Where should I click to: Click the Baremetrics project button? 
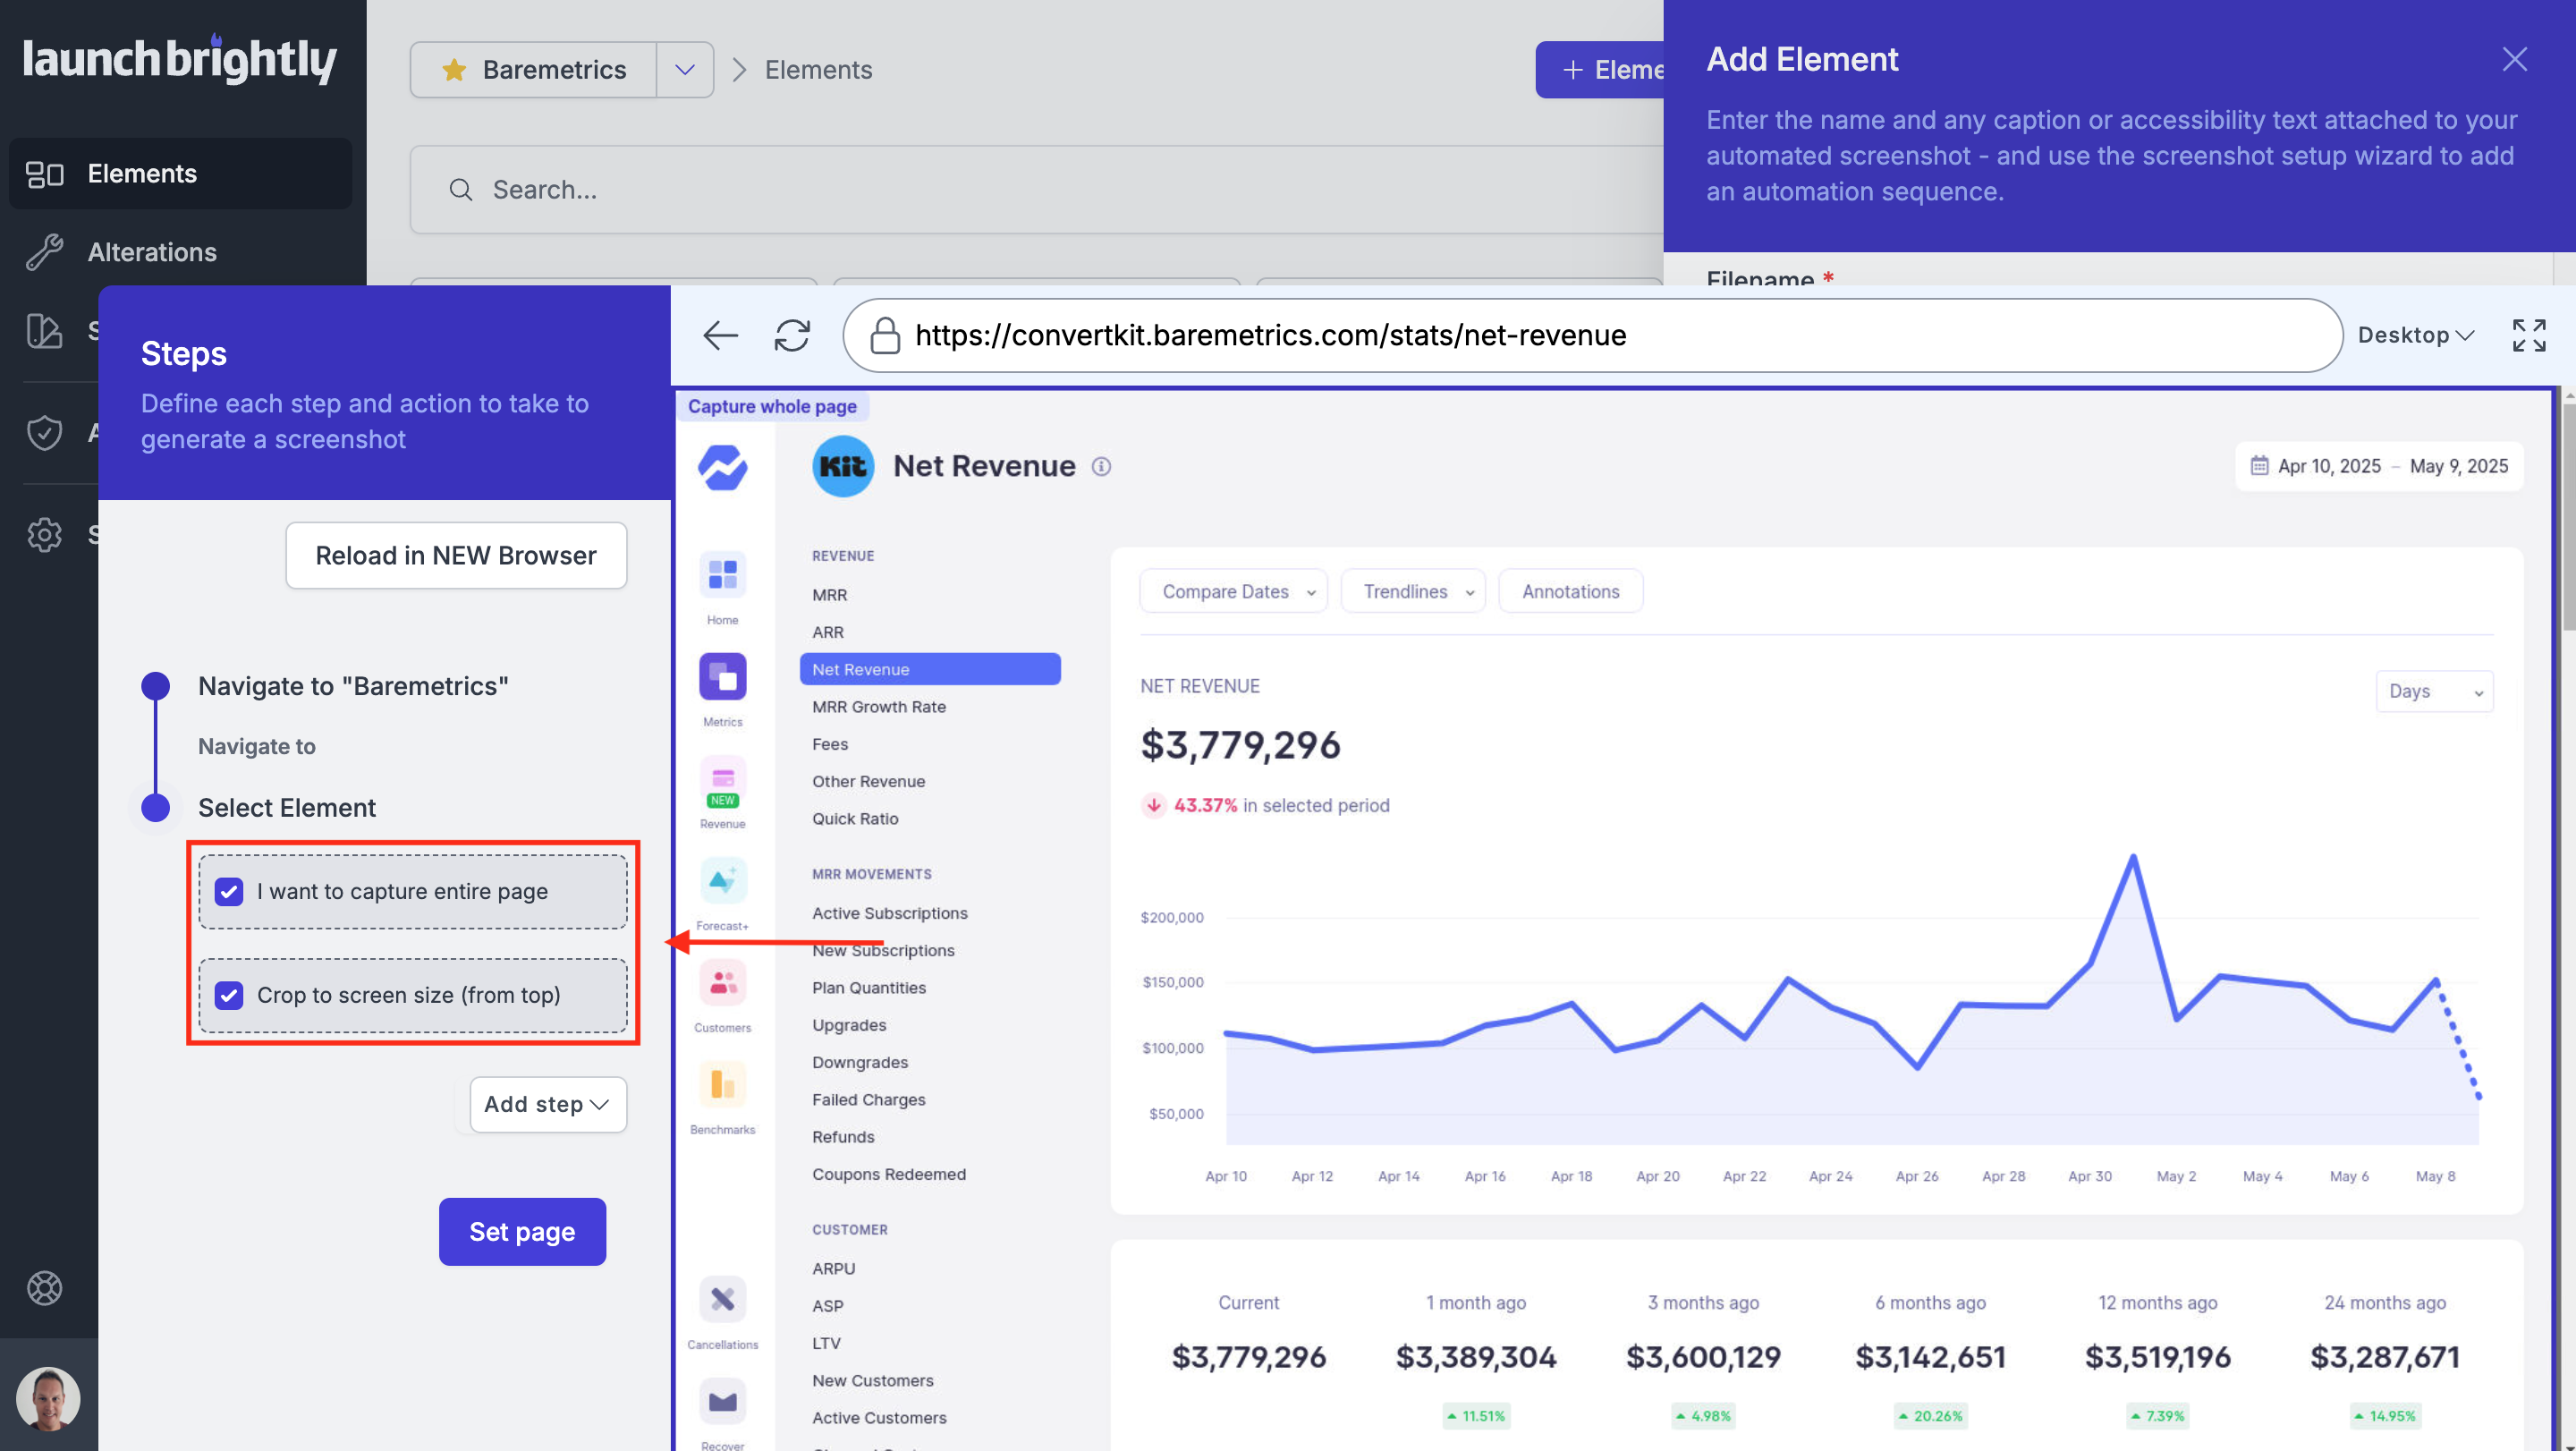pyautogui.click(x=533, y=70)
